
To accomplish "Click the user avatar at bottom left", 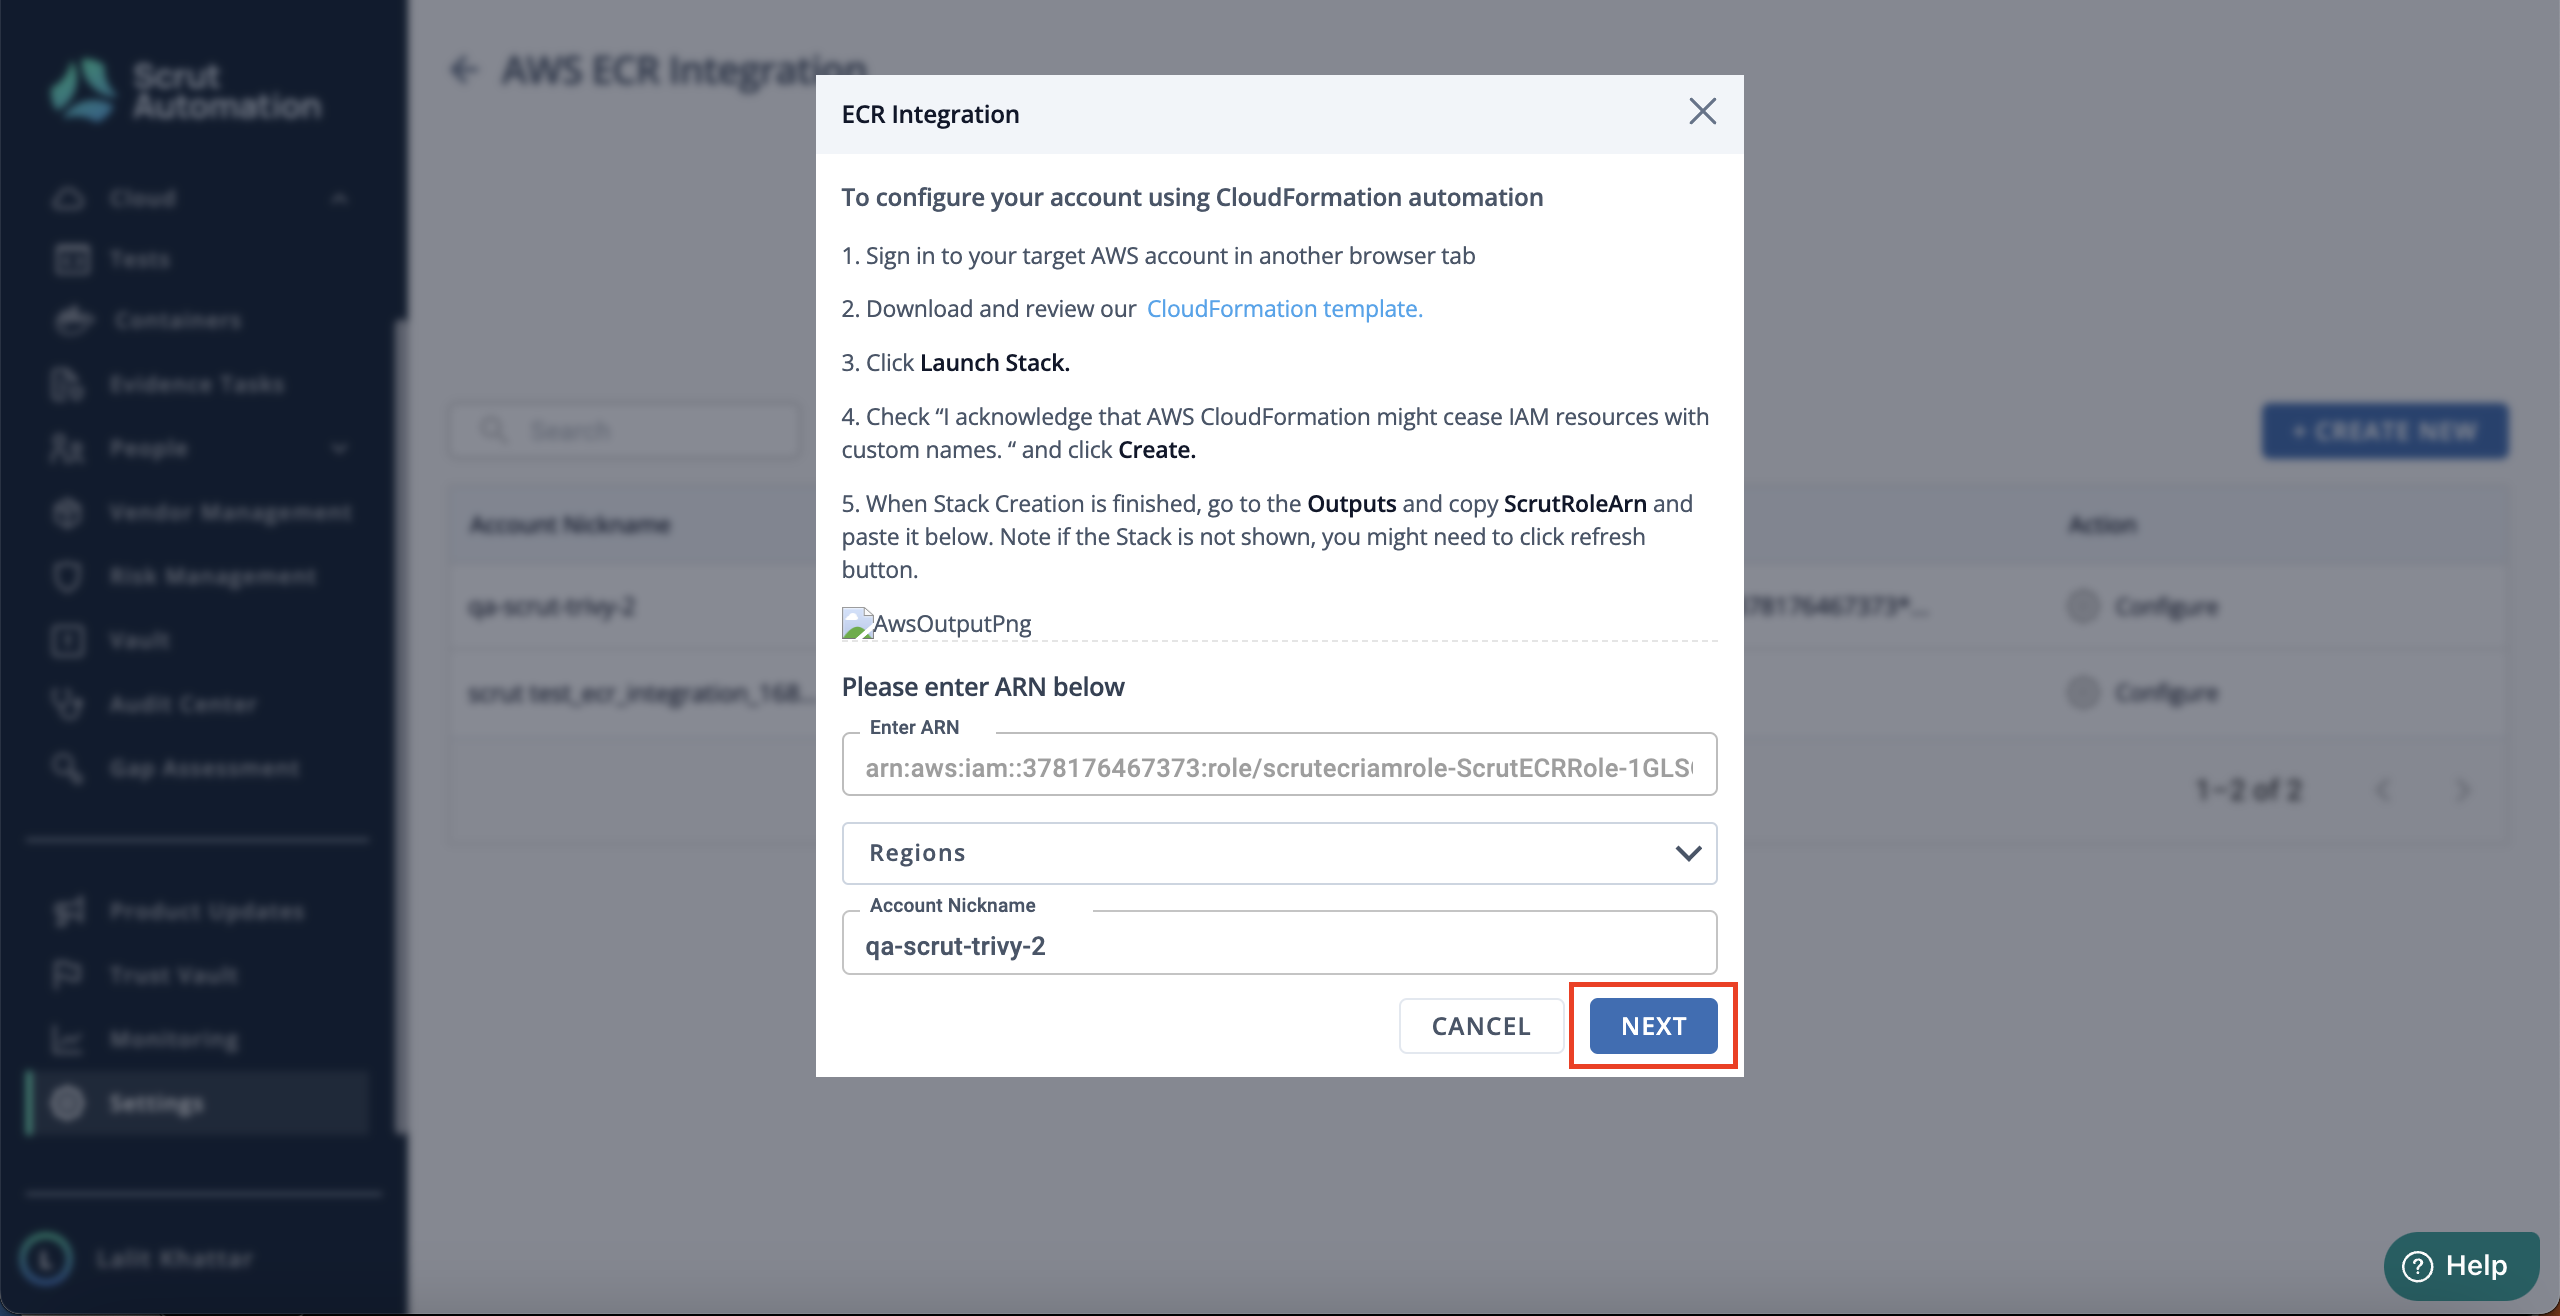I will pyautogui.click(x=46, y=1258).
